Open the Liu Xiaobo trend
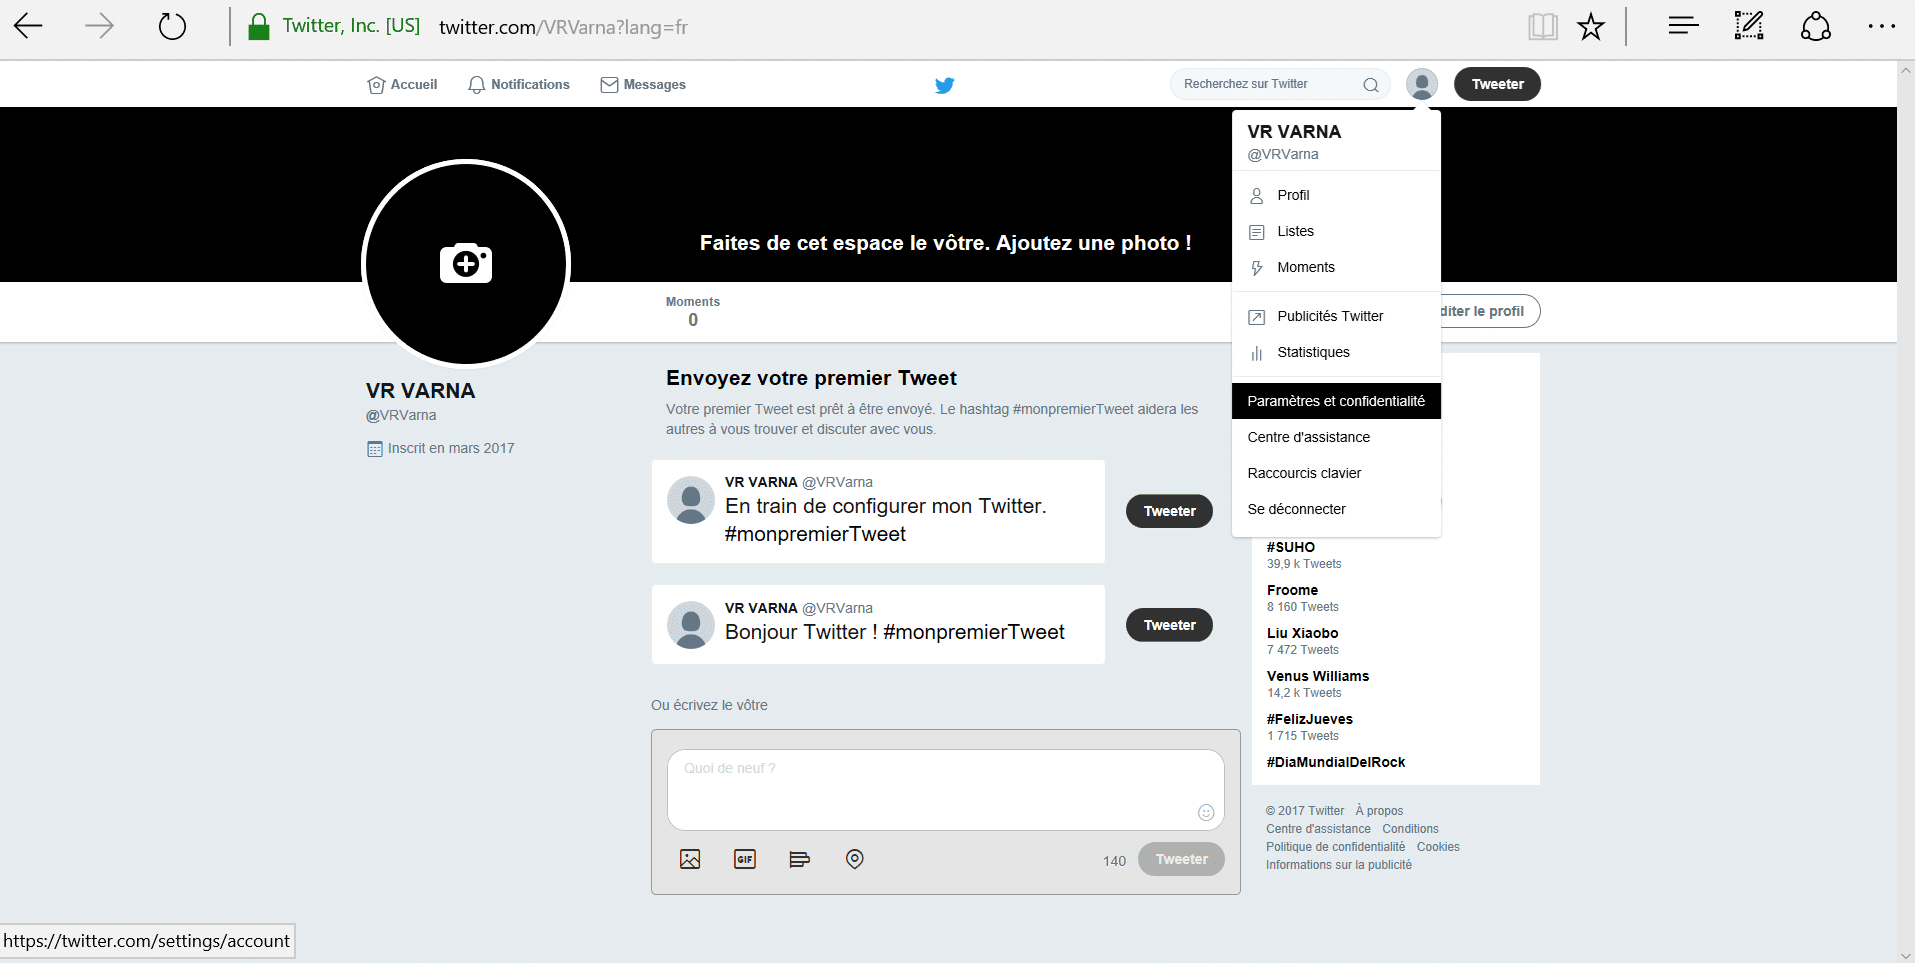Screen dimensions: 1915x963 click(1302, 633)
